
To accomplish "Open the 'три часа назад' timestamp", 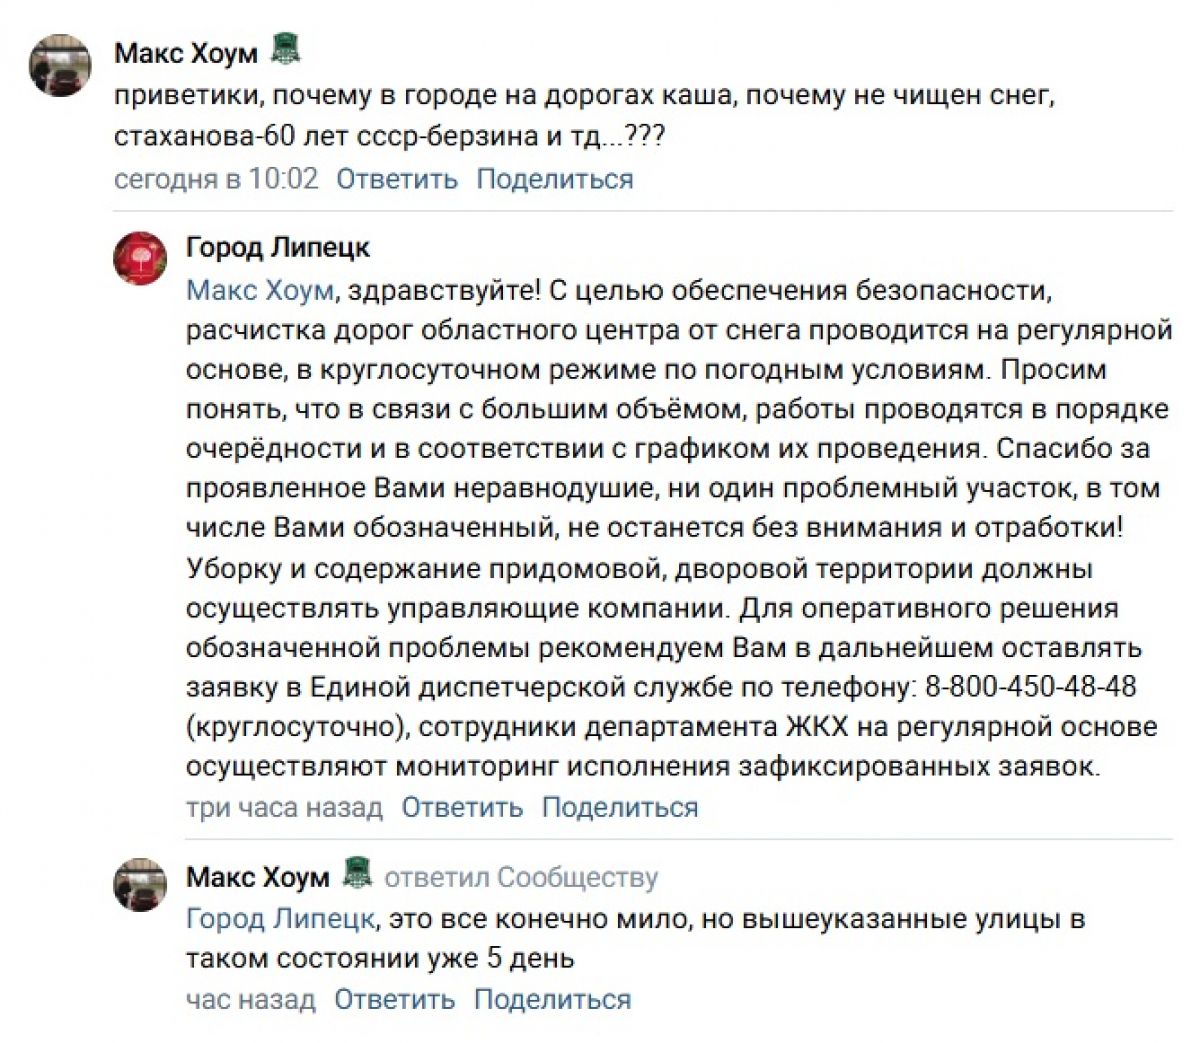I will (284, 807).
